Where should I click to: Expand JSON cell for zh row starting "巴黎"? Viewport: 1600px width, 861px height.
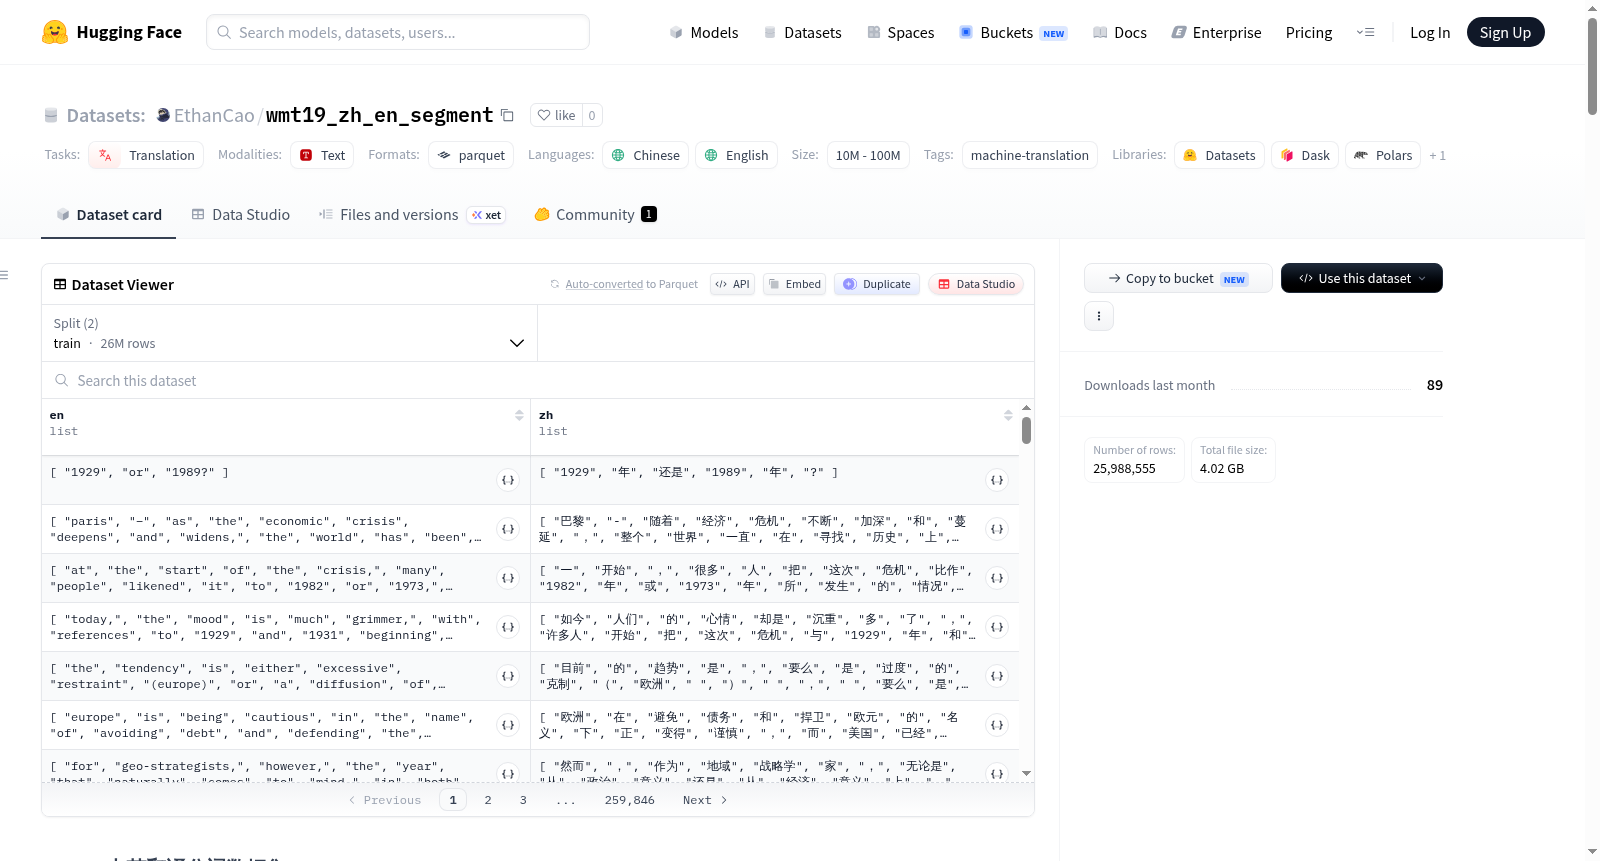pyautogui.click(x=997, y=529)
